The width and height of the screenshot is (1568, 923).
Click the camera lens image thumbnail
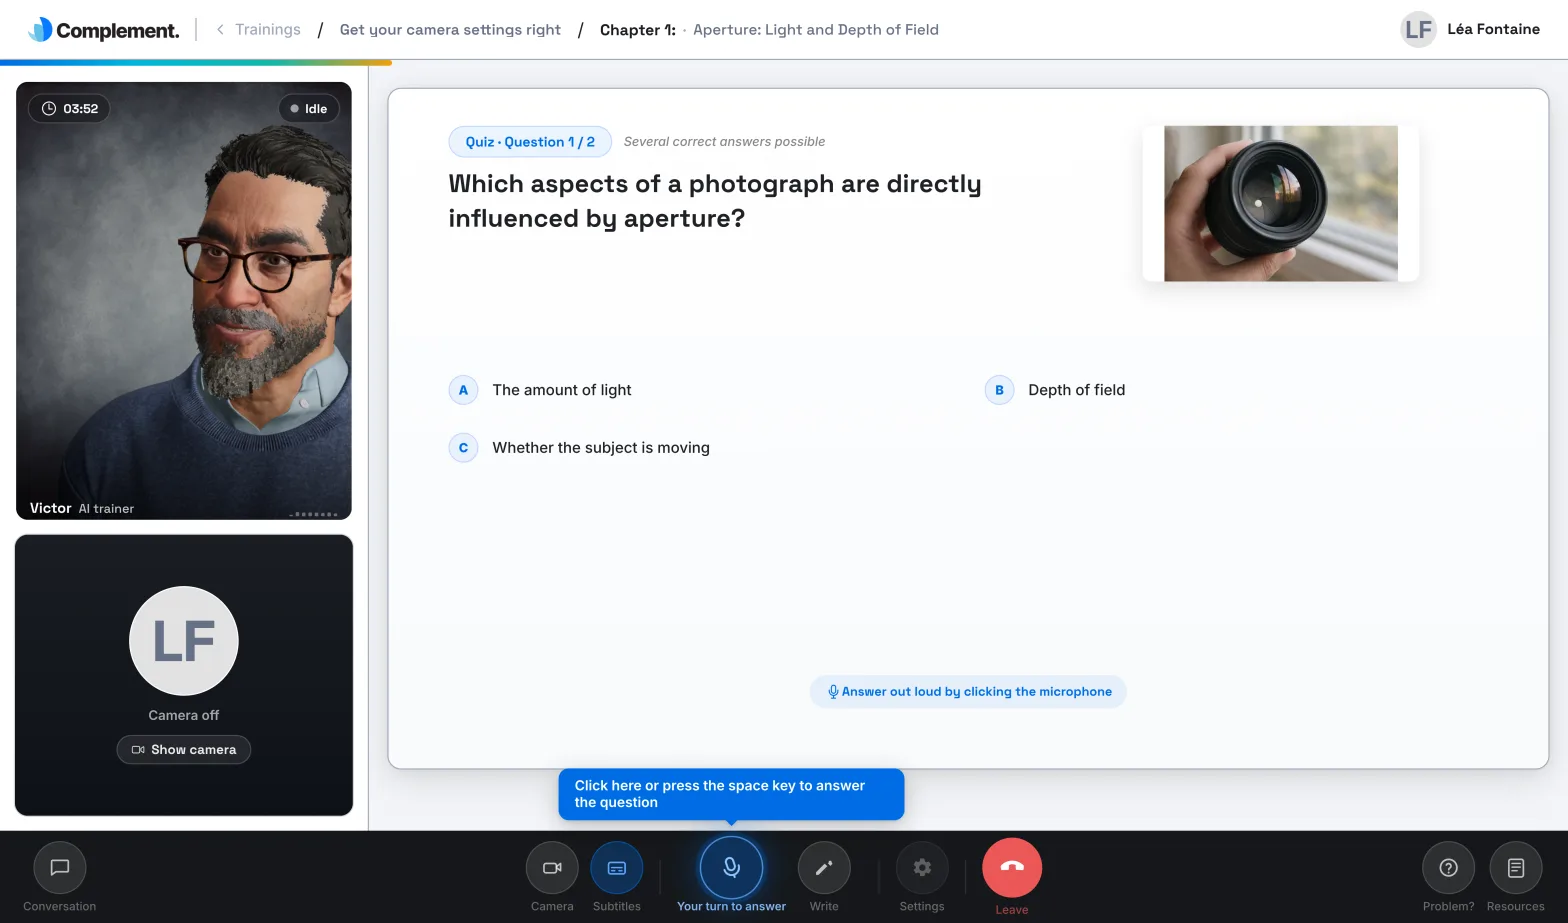point(1281,204)
